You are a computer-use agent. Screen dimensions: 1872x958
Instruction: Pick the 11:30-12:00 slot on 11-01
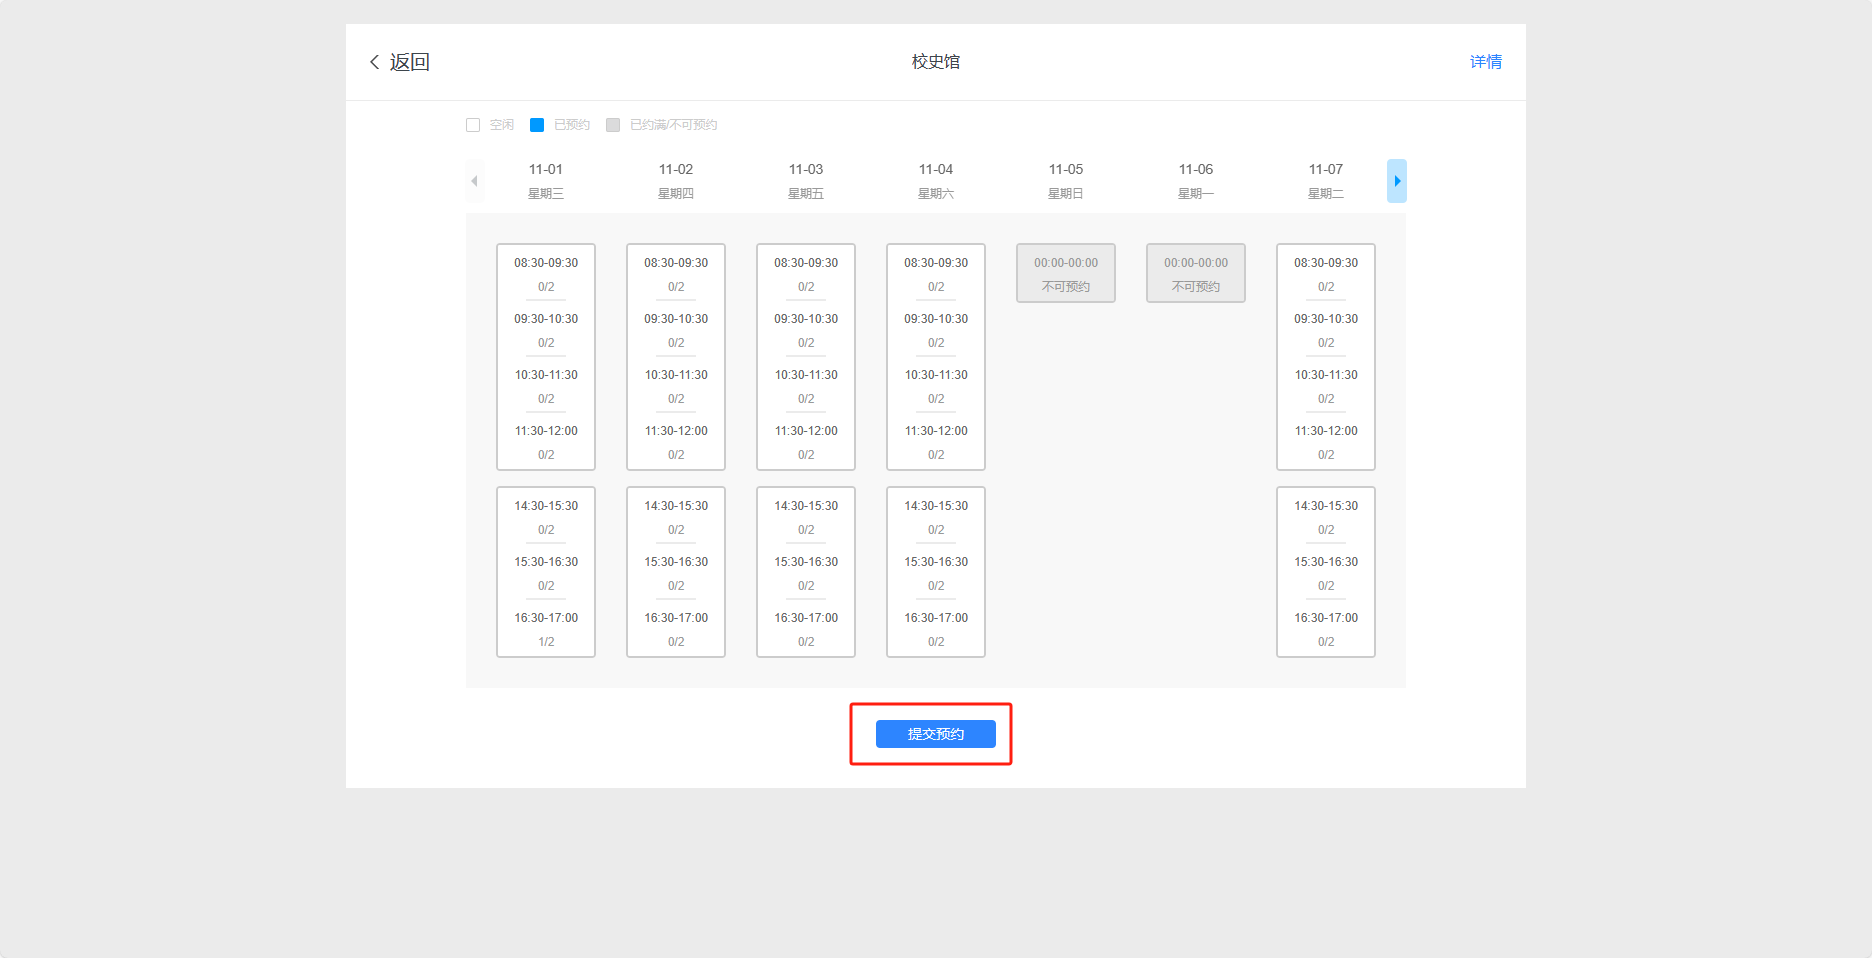(546, 442)
